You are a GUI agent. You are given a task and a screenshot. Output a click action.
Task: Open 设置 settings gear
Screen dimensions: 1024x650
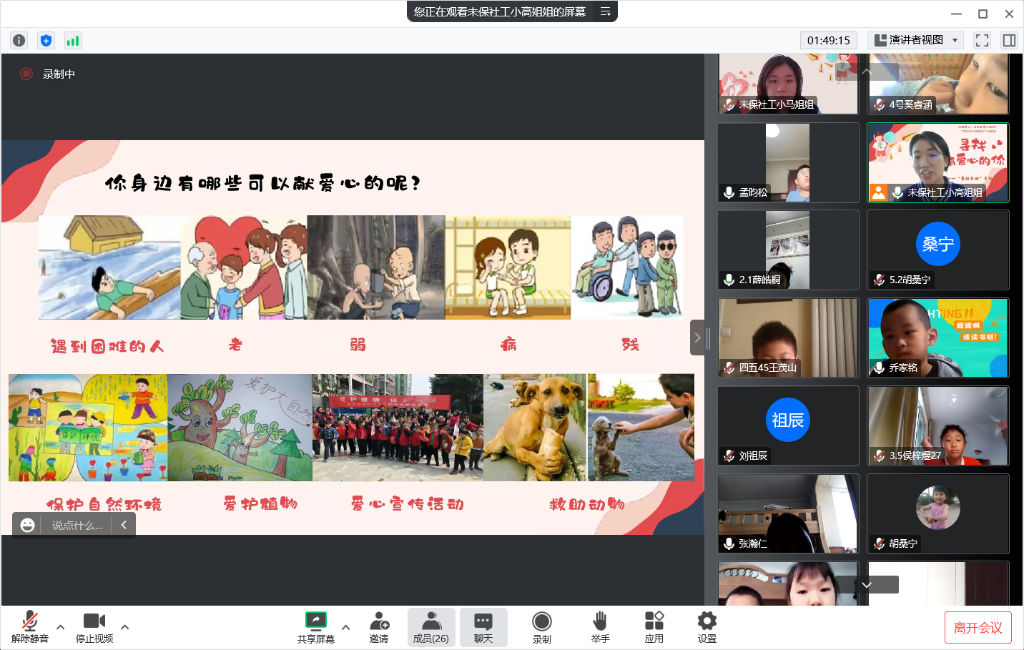tap(707, 627)
